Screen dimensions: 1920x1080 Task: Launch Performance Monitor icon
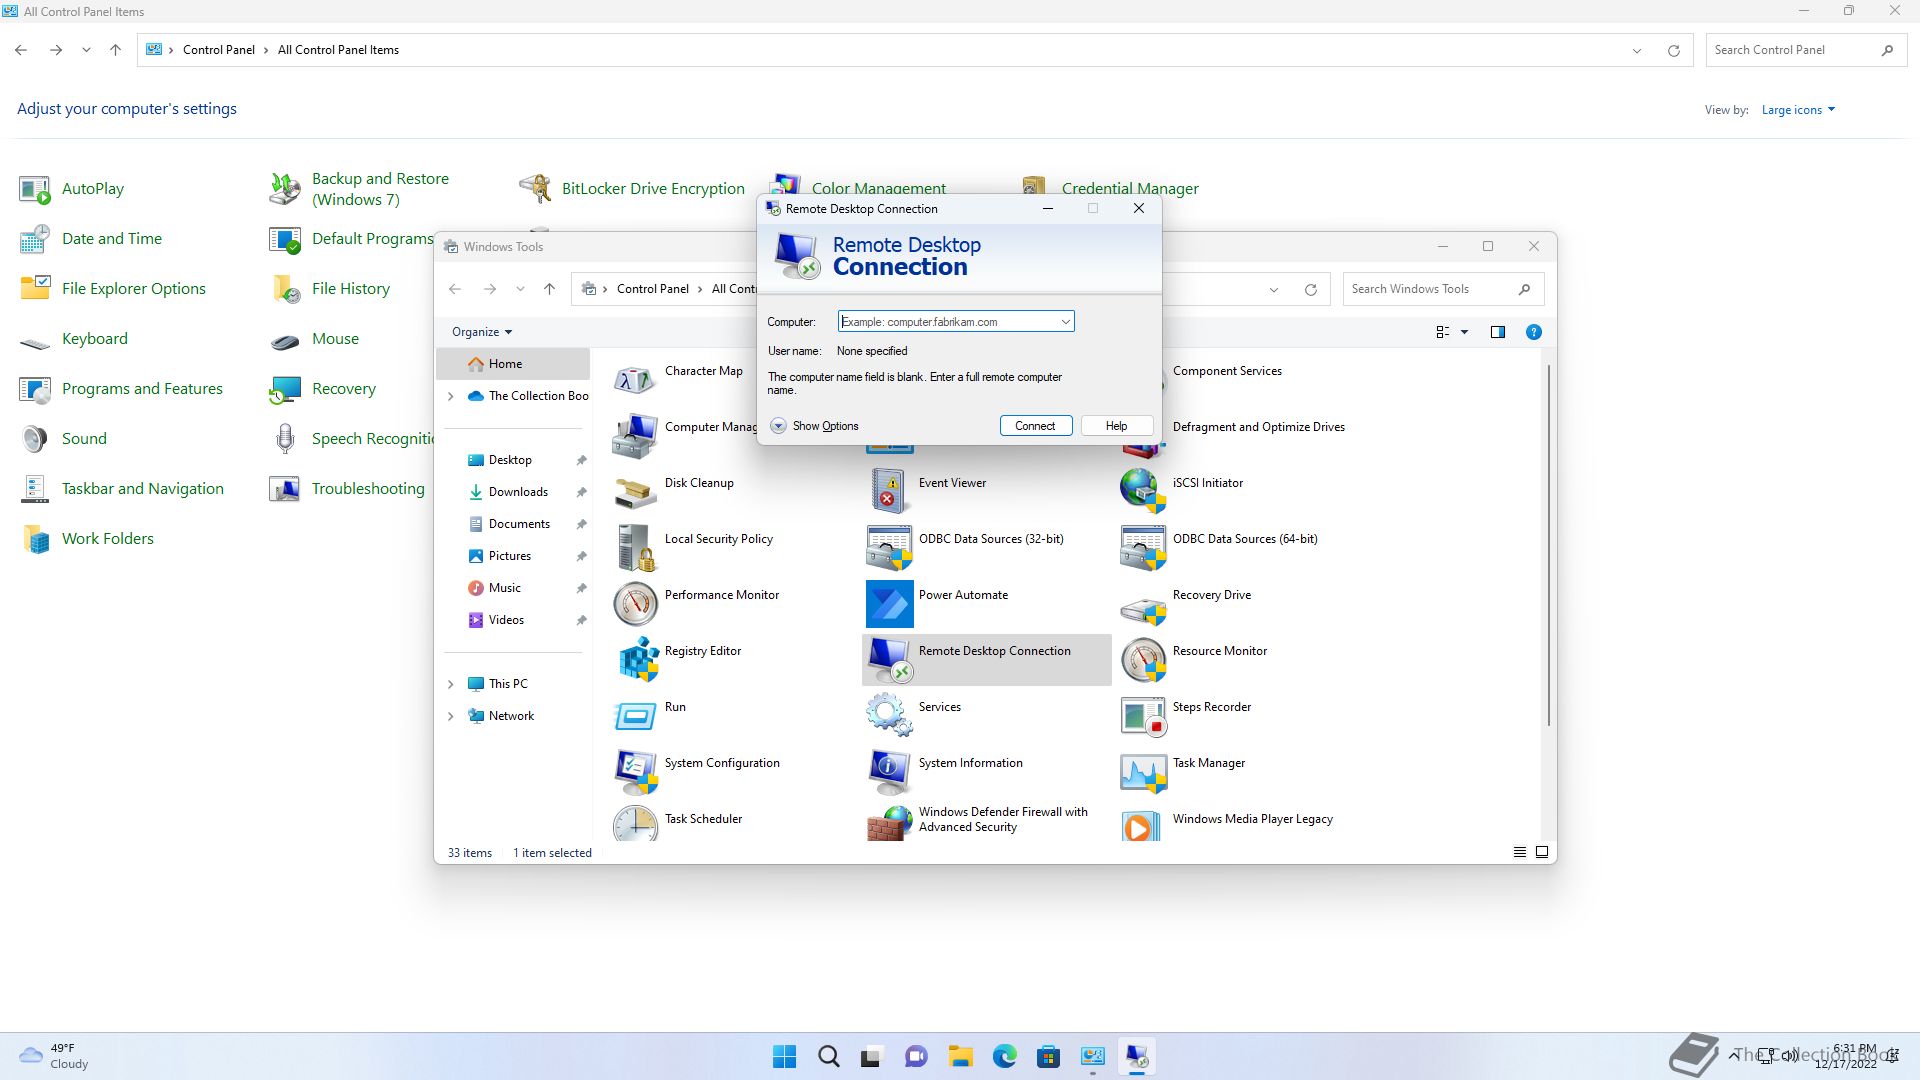[636, 605]
